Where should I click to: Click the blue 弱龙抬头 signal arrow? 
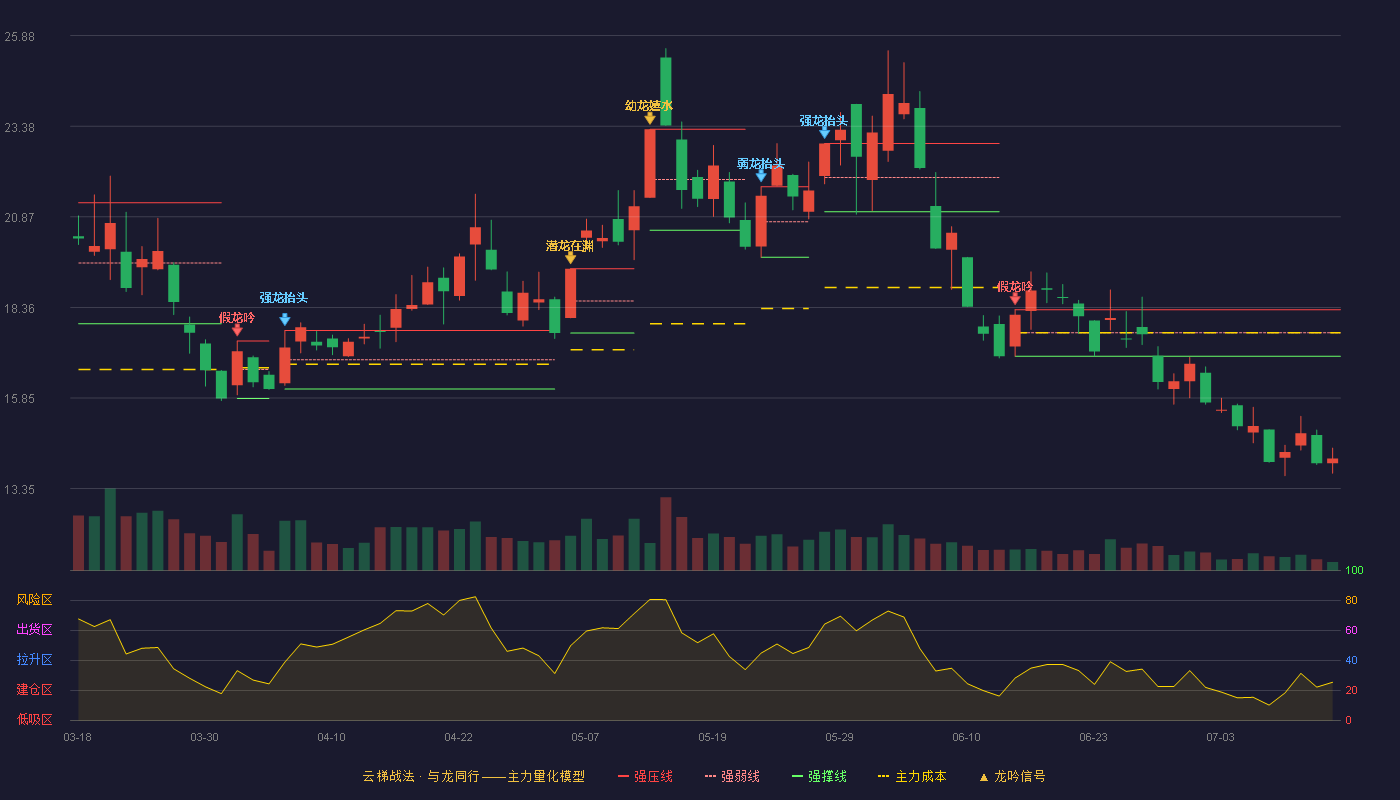coord(761,176)
